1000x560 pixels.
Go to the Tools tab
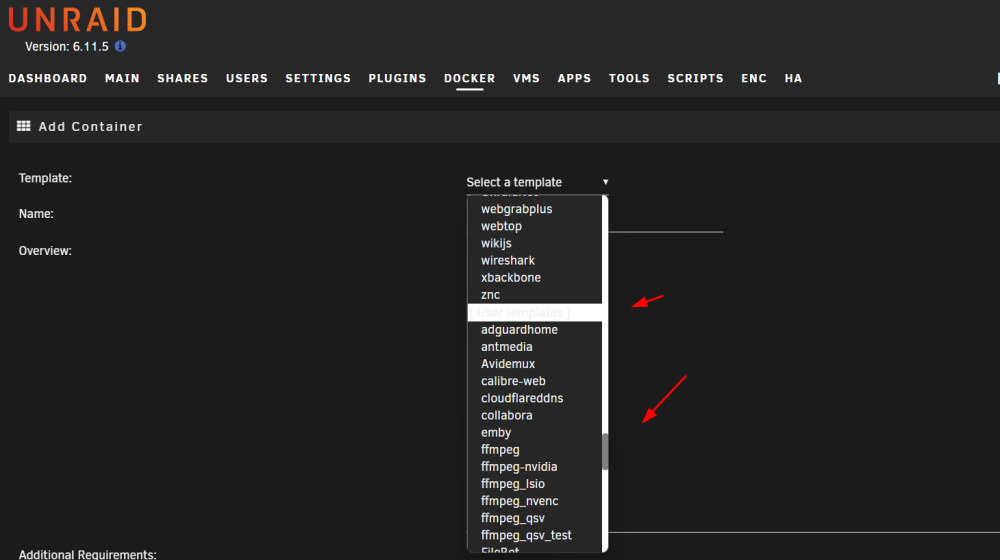pos(629,78)
